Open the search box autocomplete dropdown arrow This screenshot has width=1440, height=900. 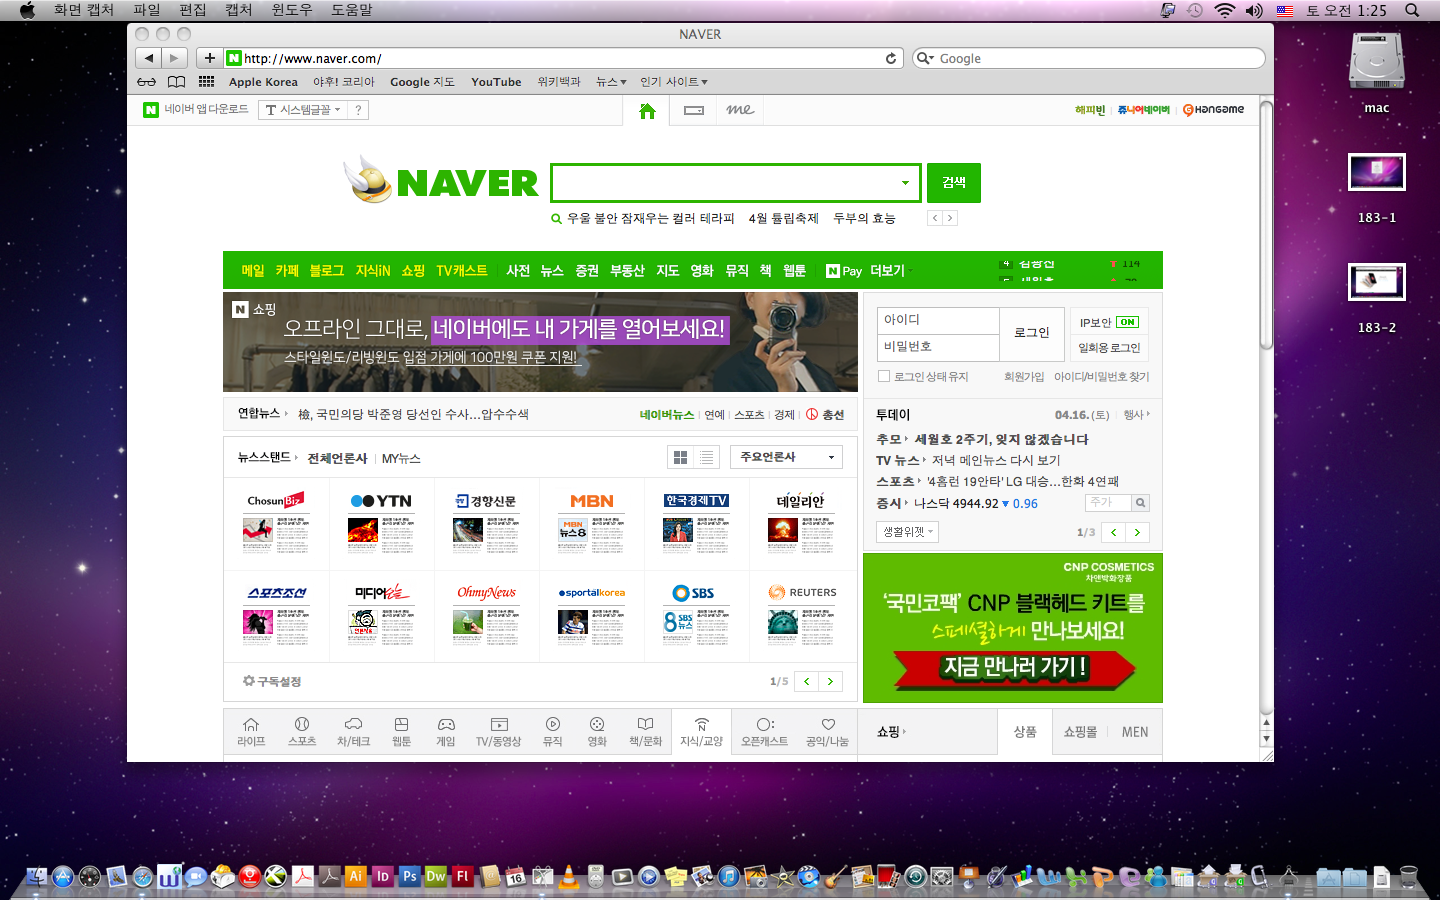(x=905, y=183)
